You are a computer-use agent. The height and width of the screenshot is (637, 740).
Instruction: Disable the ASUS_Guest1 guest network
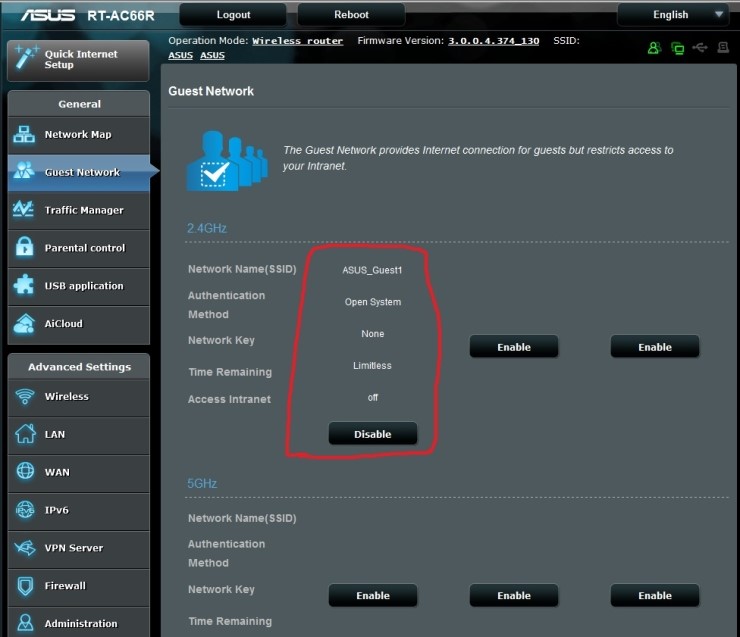point(372,434)
